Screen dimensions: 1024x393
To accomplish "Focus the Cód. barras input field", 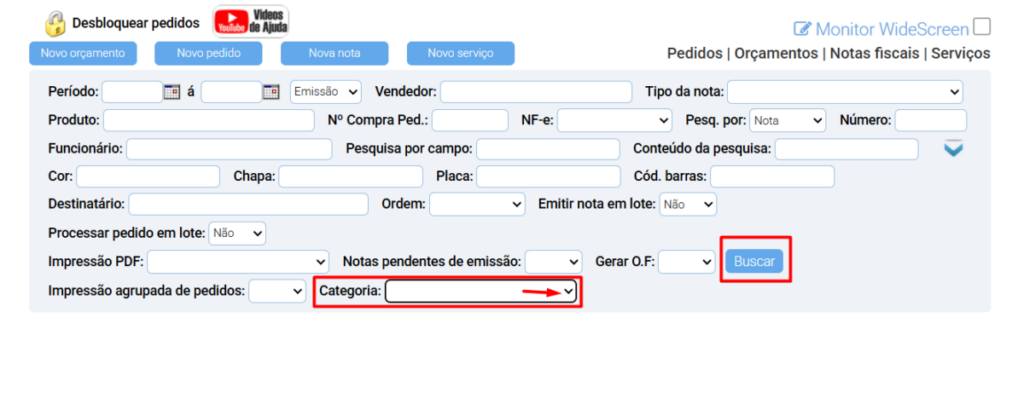I will pos(773,176).
